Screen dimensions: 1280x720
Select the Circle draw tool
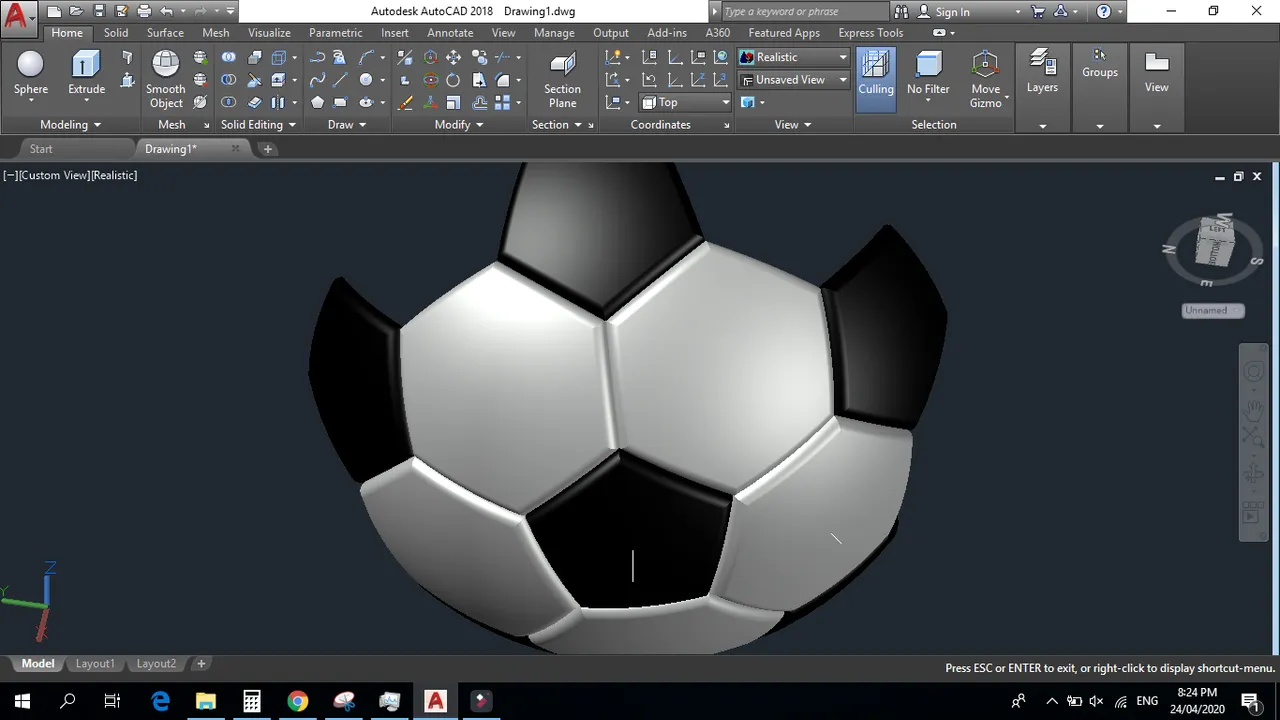pyautogui.click(x=366, y=80)
